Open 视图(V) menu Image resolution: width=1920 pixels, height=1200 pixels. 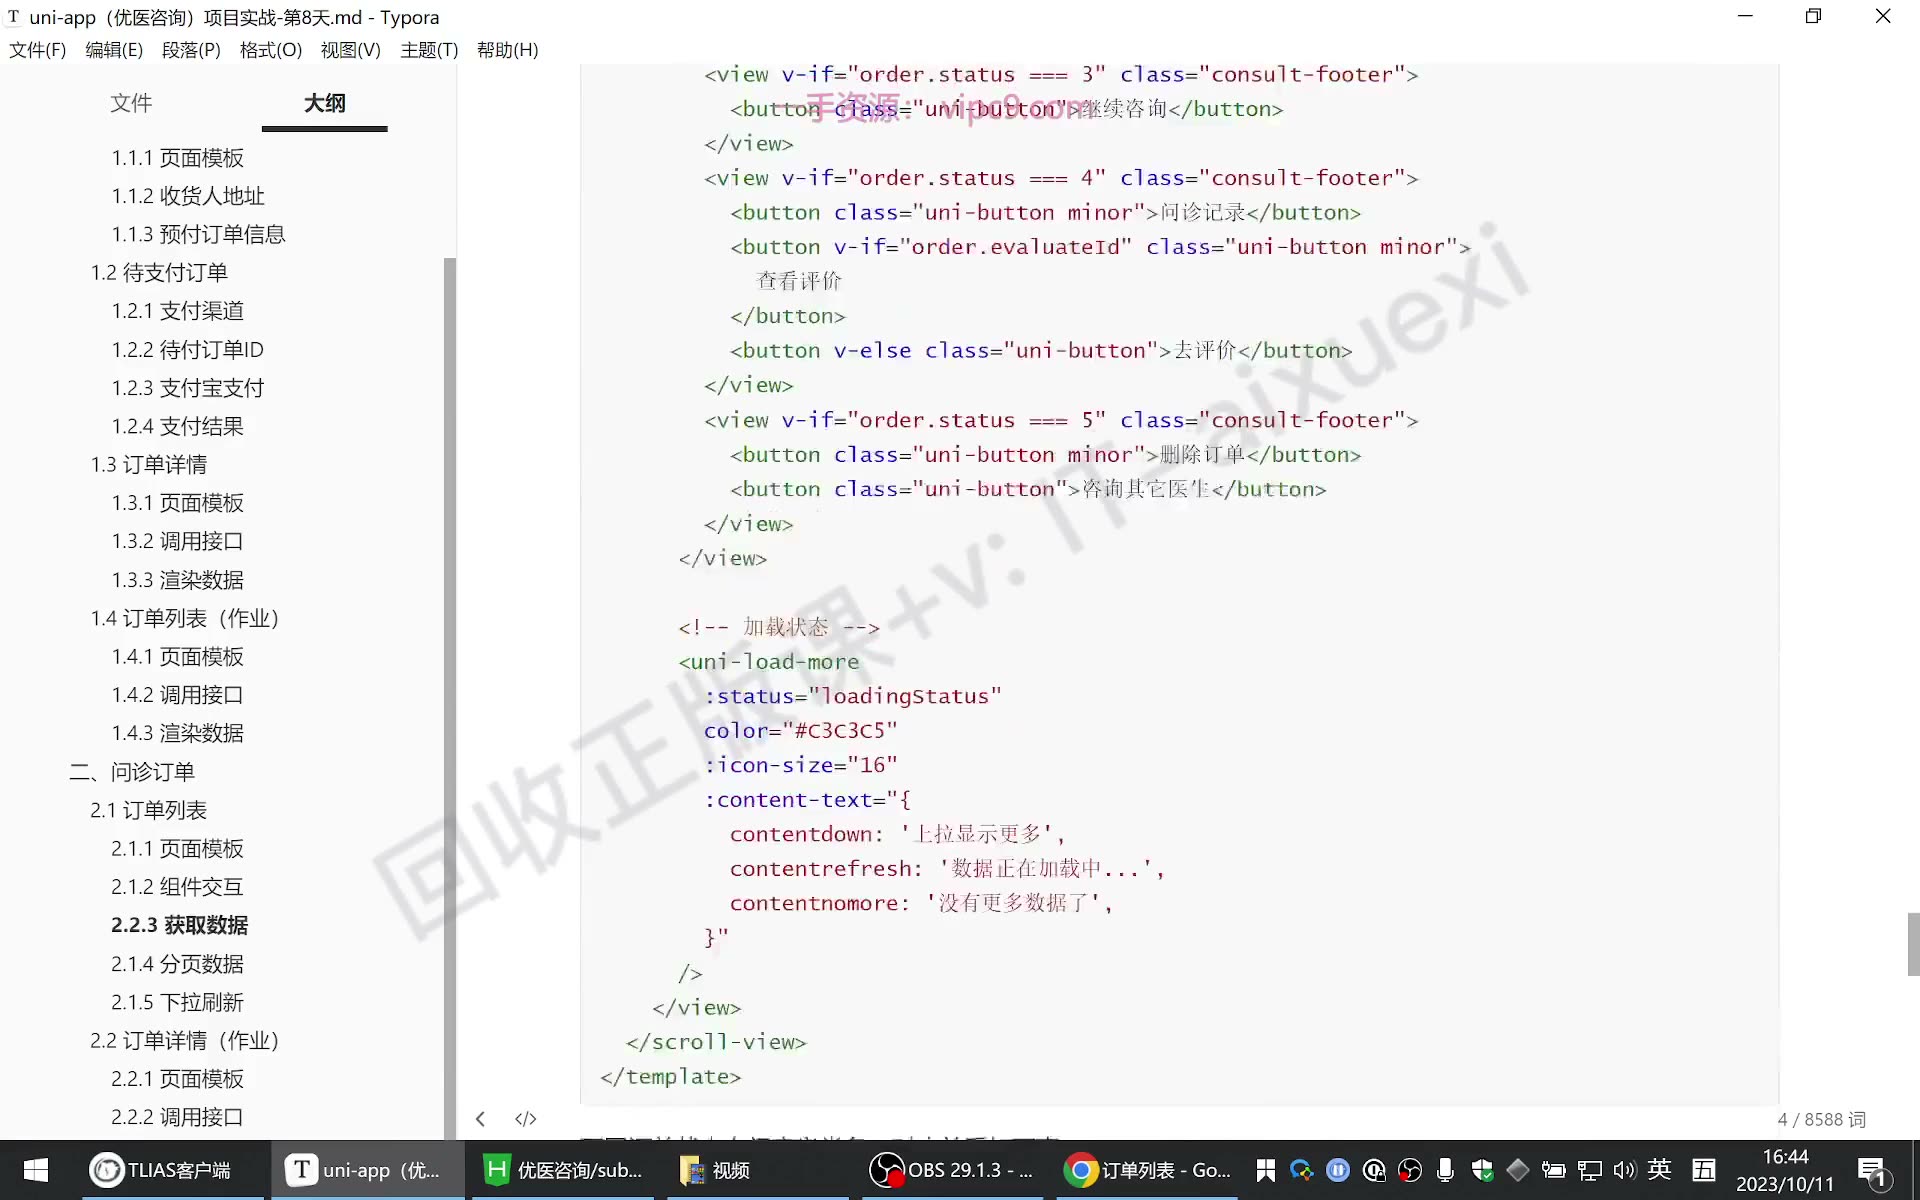[350, 50]
